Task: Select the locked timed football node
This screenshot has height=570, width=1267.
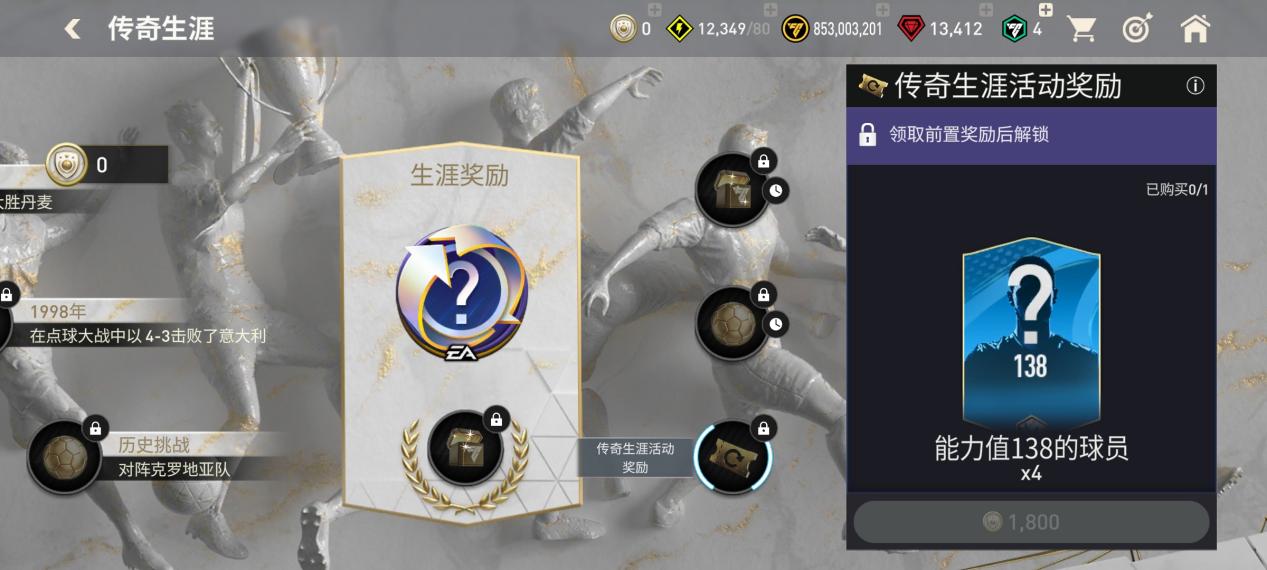Action: click(732, 322)
